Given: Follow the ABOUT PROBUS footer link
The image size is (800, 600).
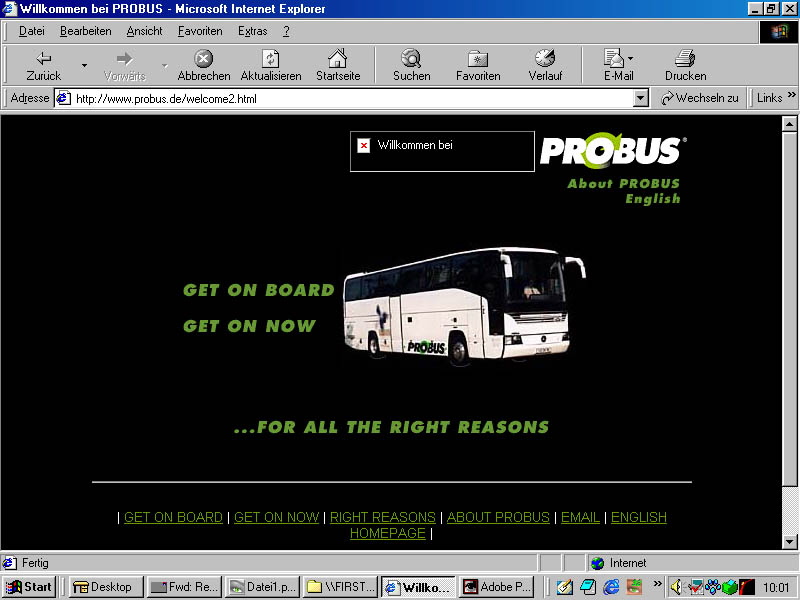Looking at the screenshot, I should (x=498, y=517).
